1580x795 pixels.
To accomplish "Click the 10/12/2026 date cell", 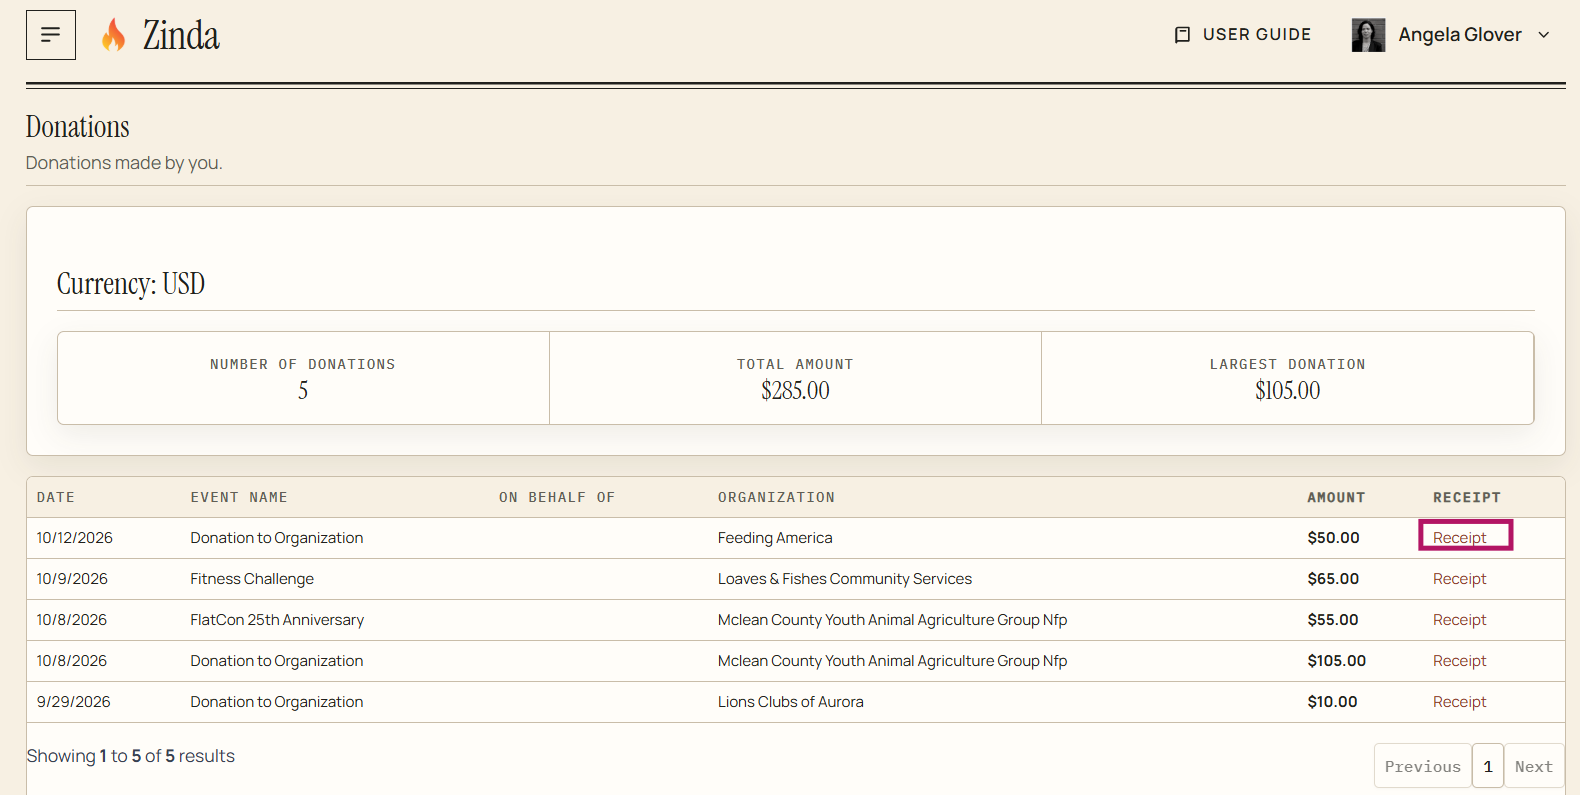I will 75,538.
